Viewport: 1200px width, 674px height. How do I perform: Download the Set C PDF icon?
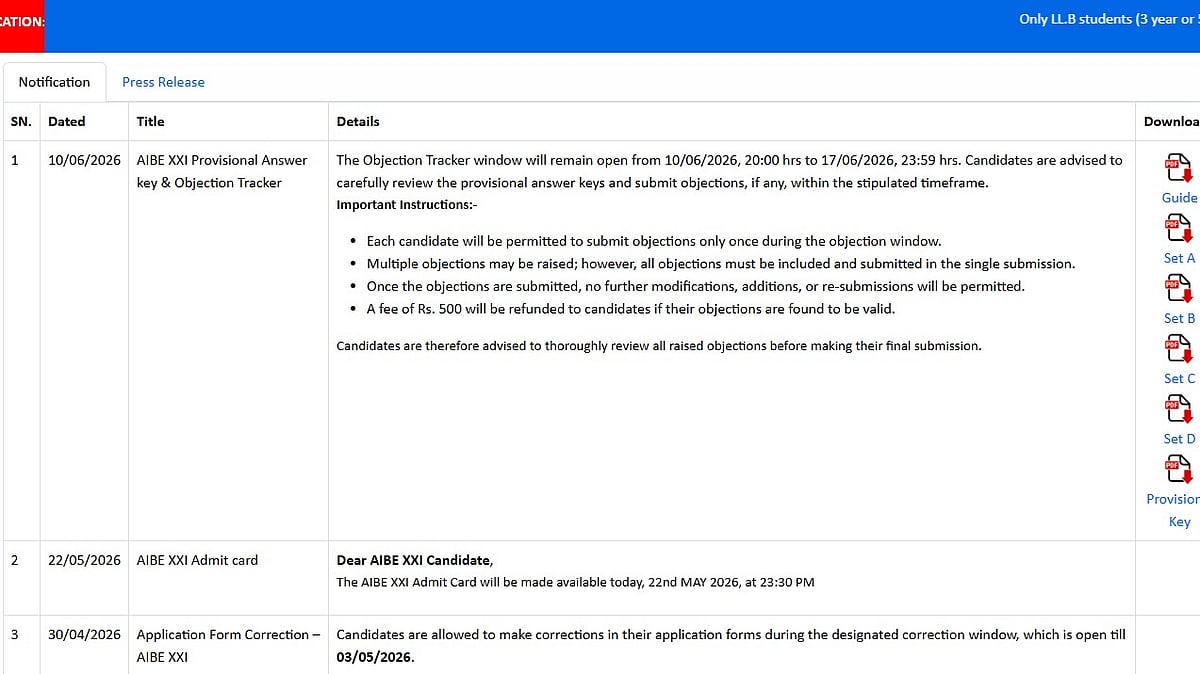tap(1178, 348)
